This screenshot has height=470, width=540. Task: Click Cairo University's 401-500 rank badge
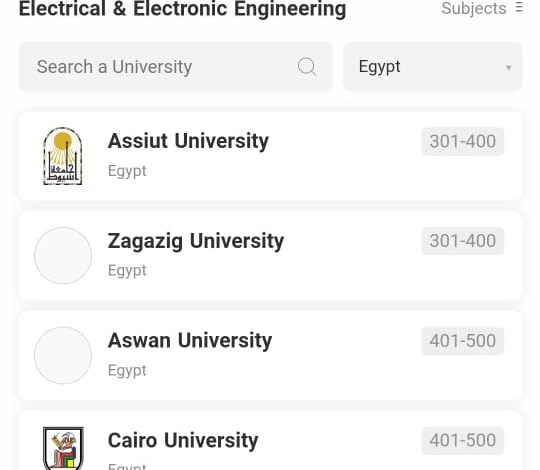point(463,440)
